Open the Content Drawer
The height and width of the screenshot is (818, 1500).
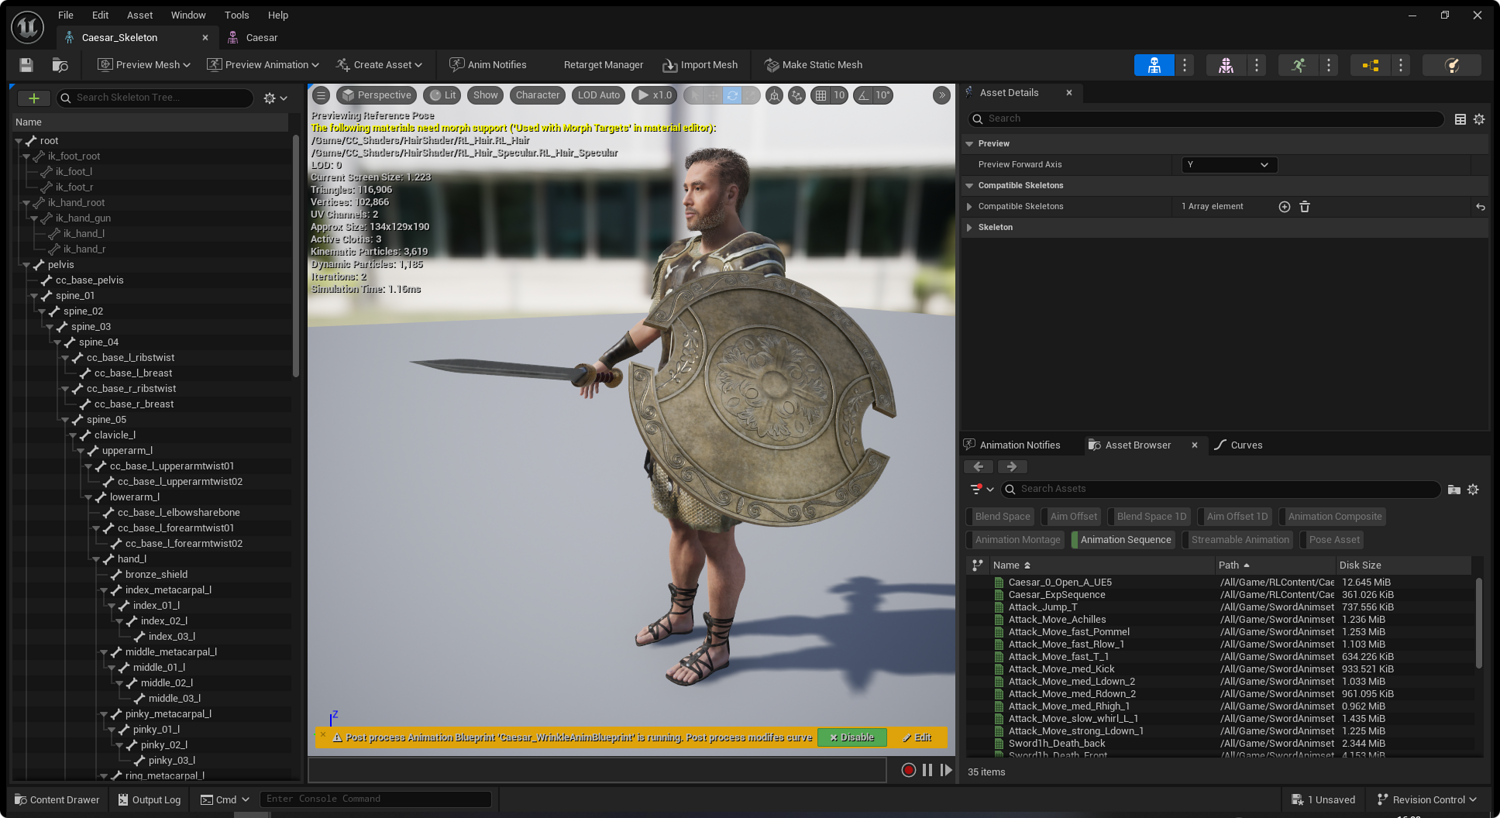57,800
